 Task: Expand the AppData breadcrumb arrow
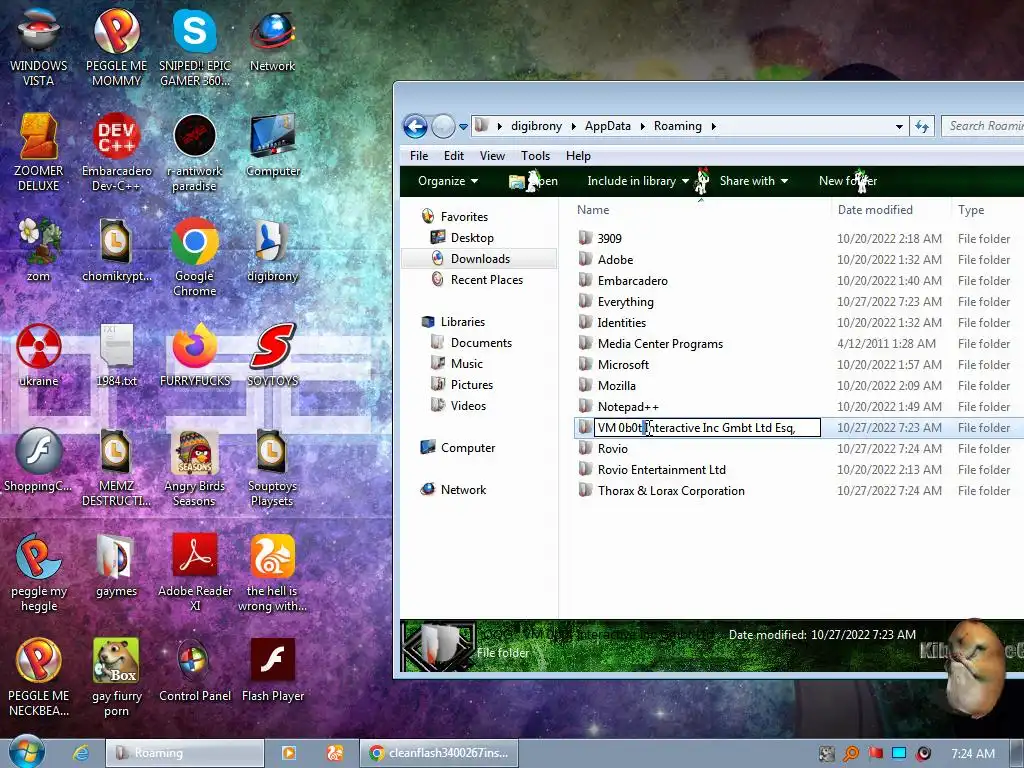pos(643,126)
